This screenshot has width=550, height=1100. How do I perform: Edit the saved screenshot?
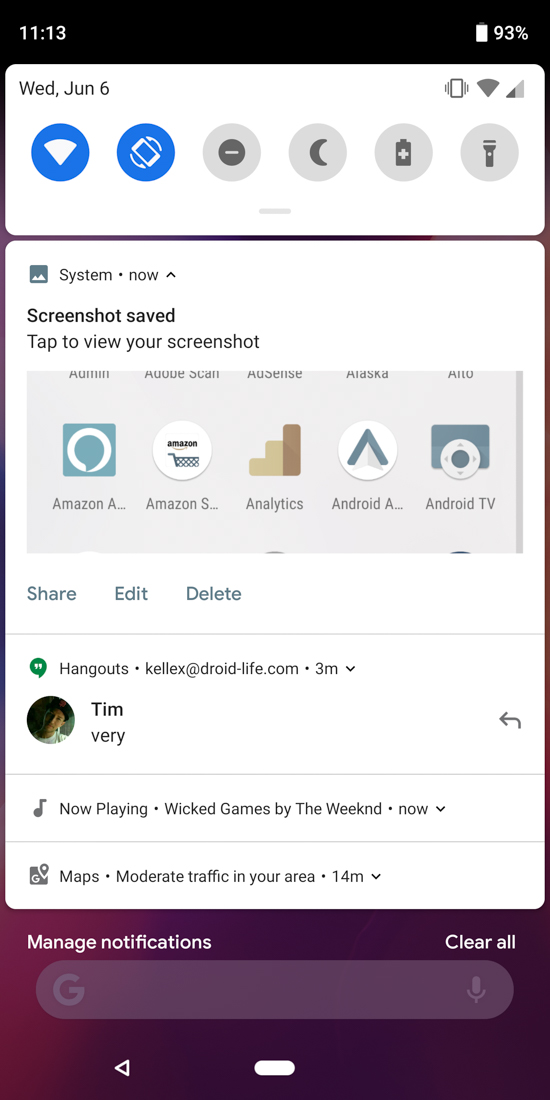click(x=131, y=594)
